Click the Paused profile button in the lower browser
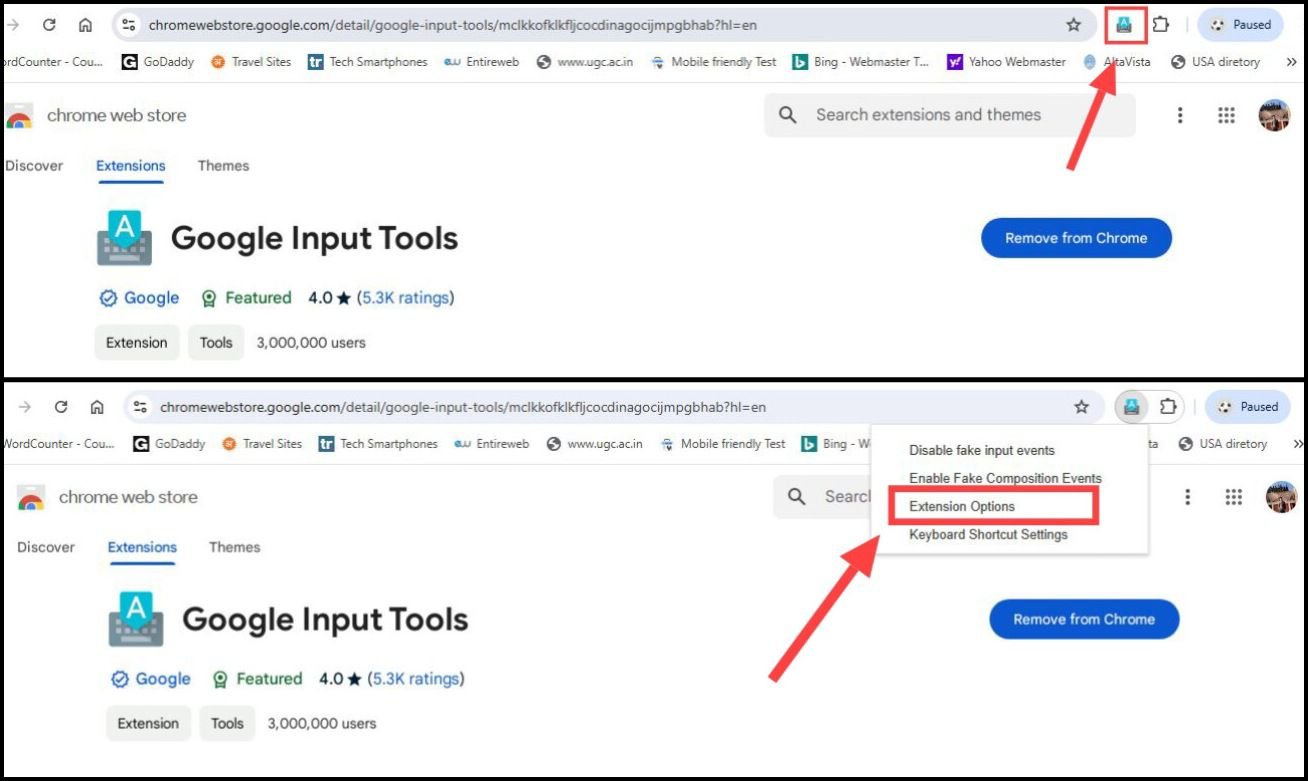1308x781 pixels. (1248, 407)
